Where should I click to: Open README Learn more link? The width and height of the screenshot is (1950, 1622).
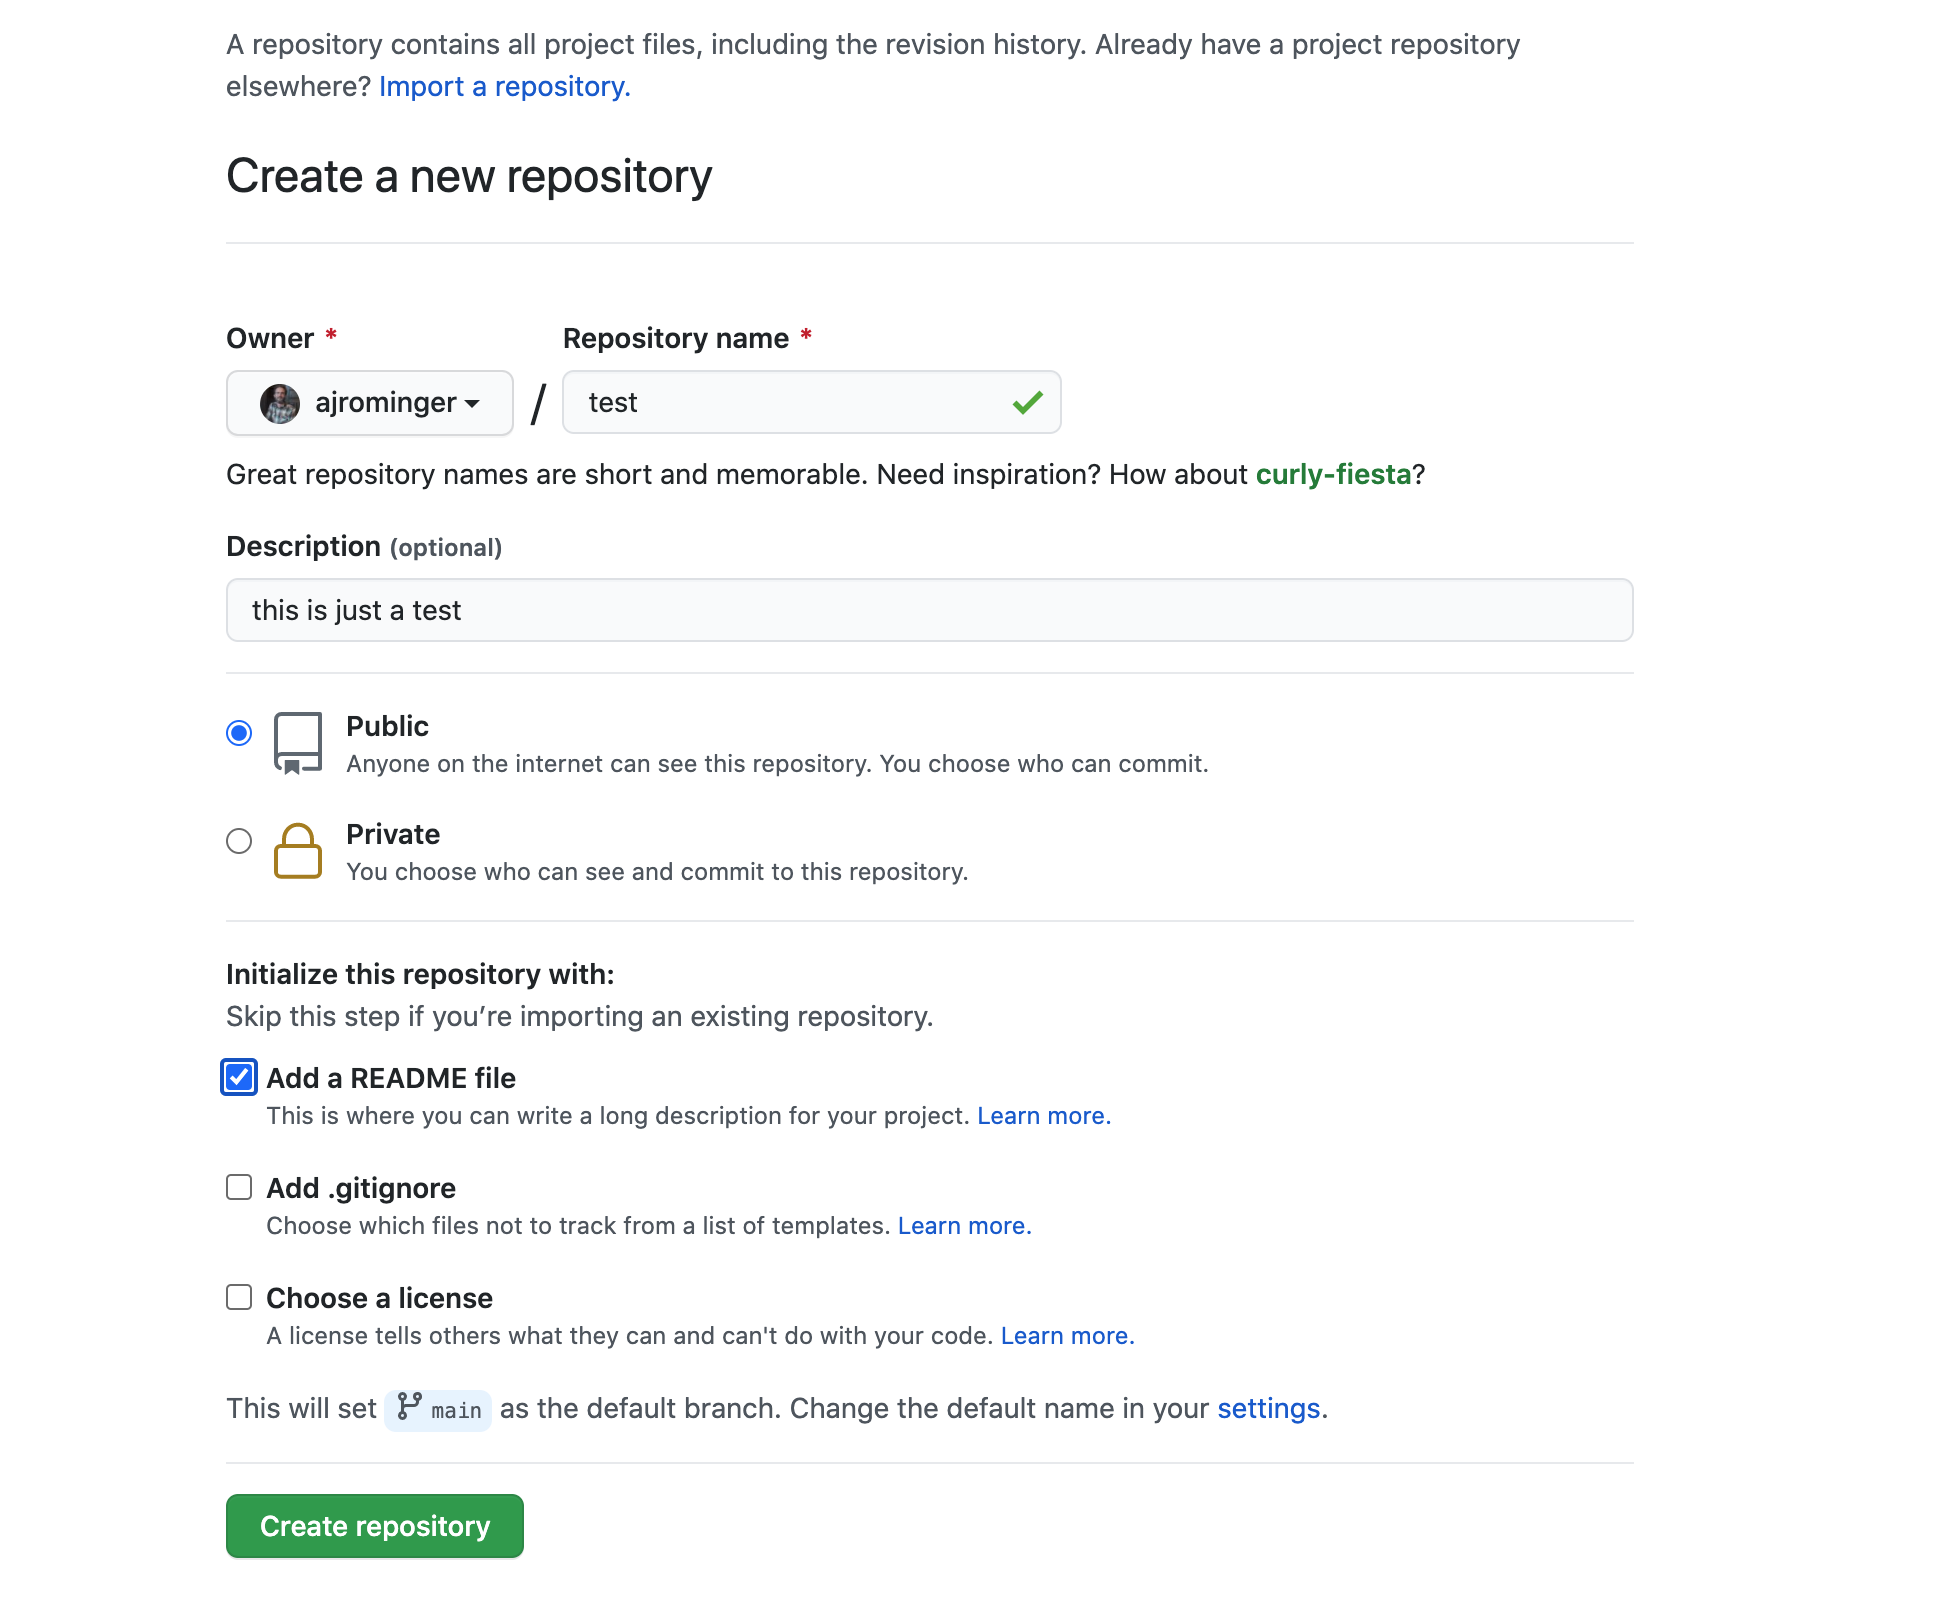coord(1043,1116)
